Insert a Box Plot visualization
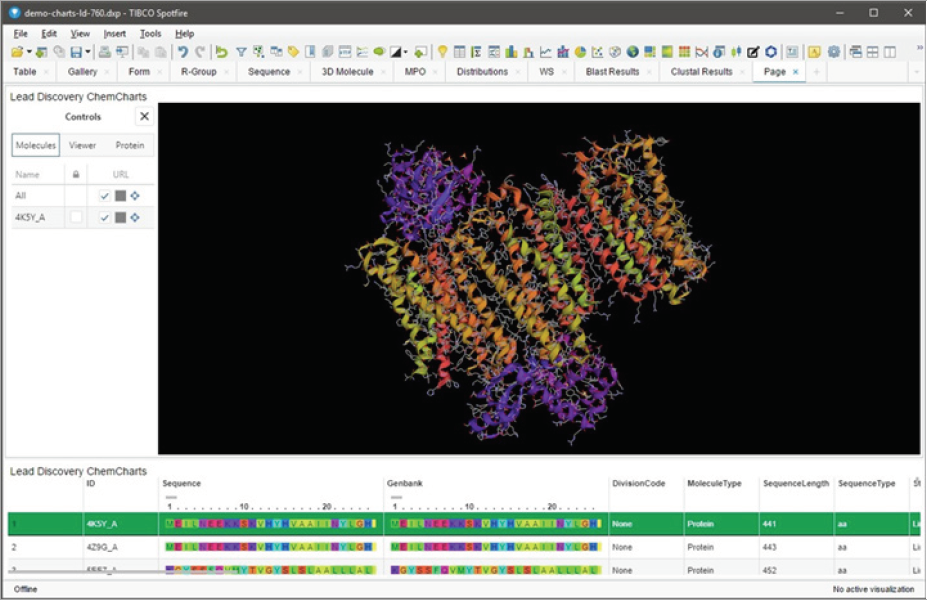The height and width of the screenshot is (600, 927). pos(736,52)
